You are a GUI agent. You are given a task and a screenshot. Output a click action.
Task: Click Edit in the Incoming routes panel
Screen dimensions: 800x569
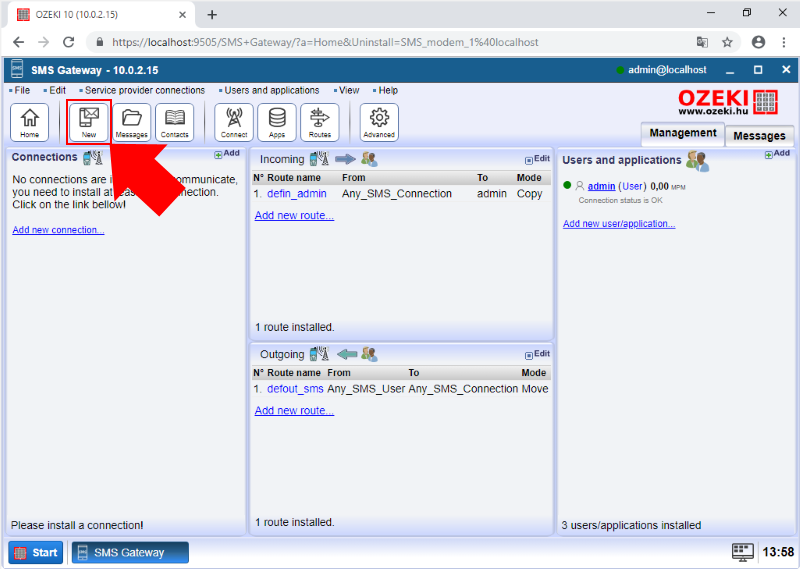coord(537,159)
